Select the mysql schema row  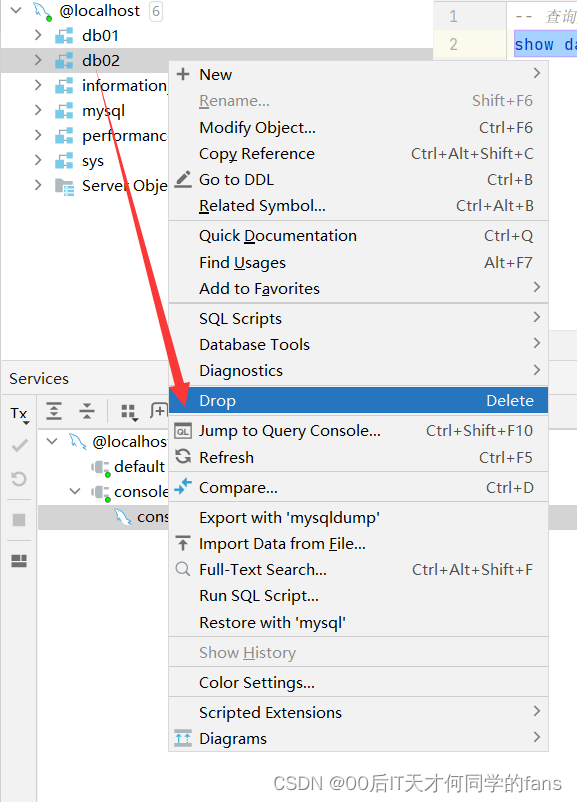(x=84, y=110)
